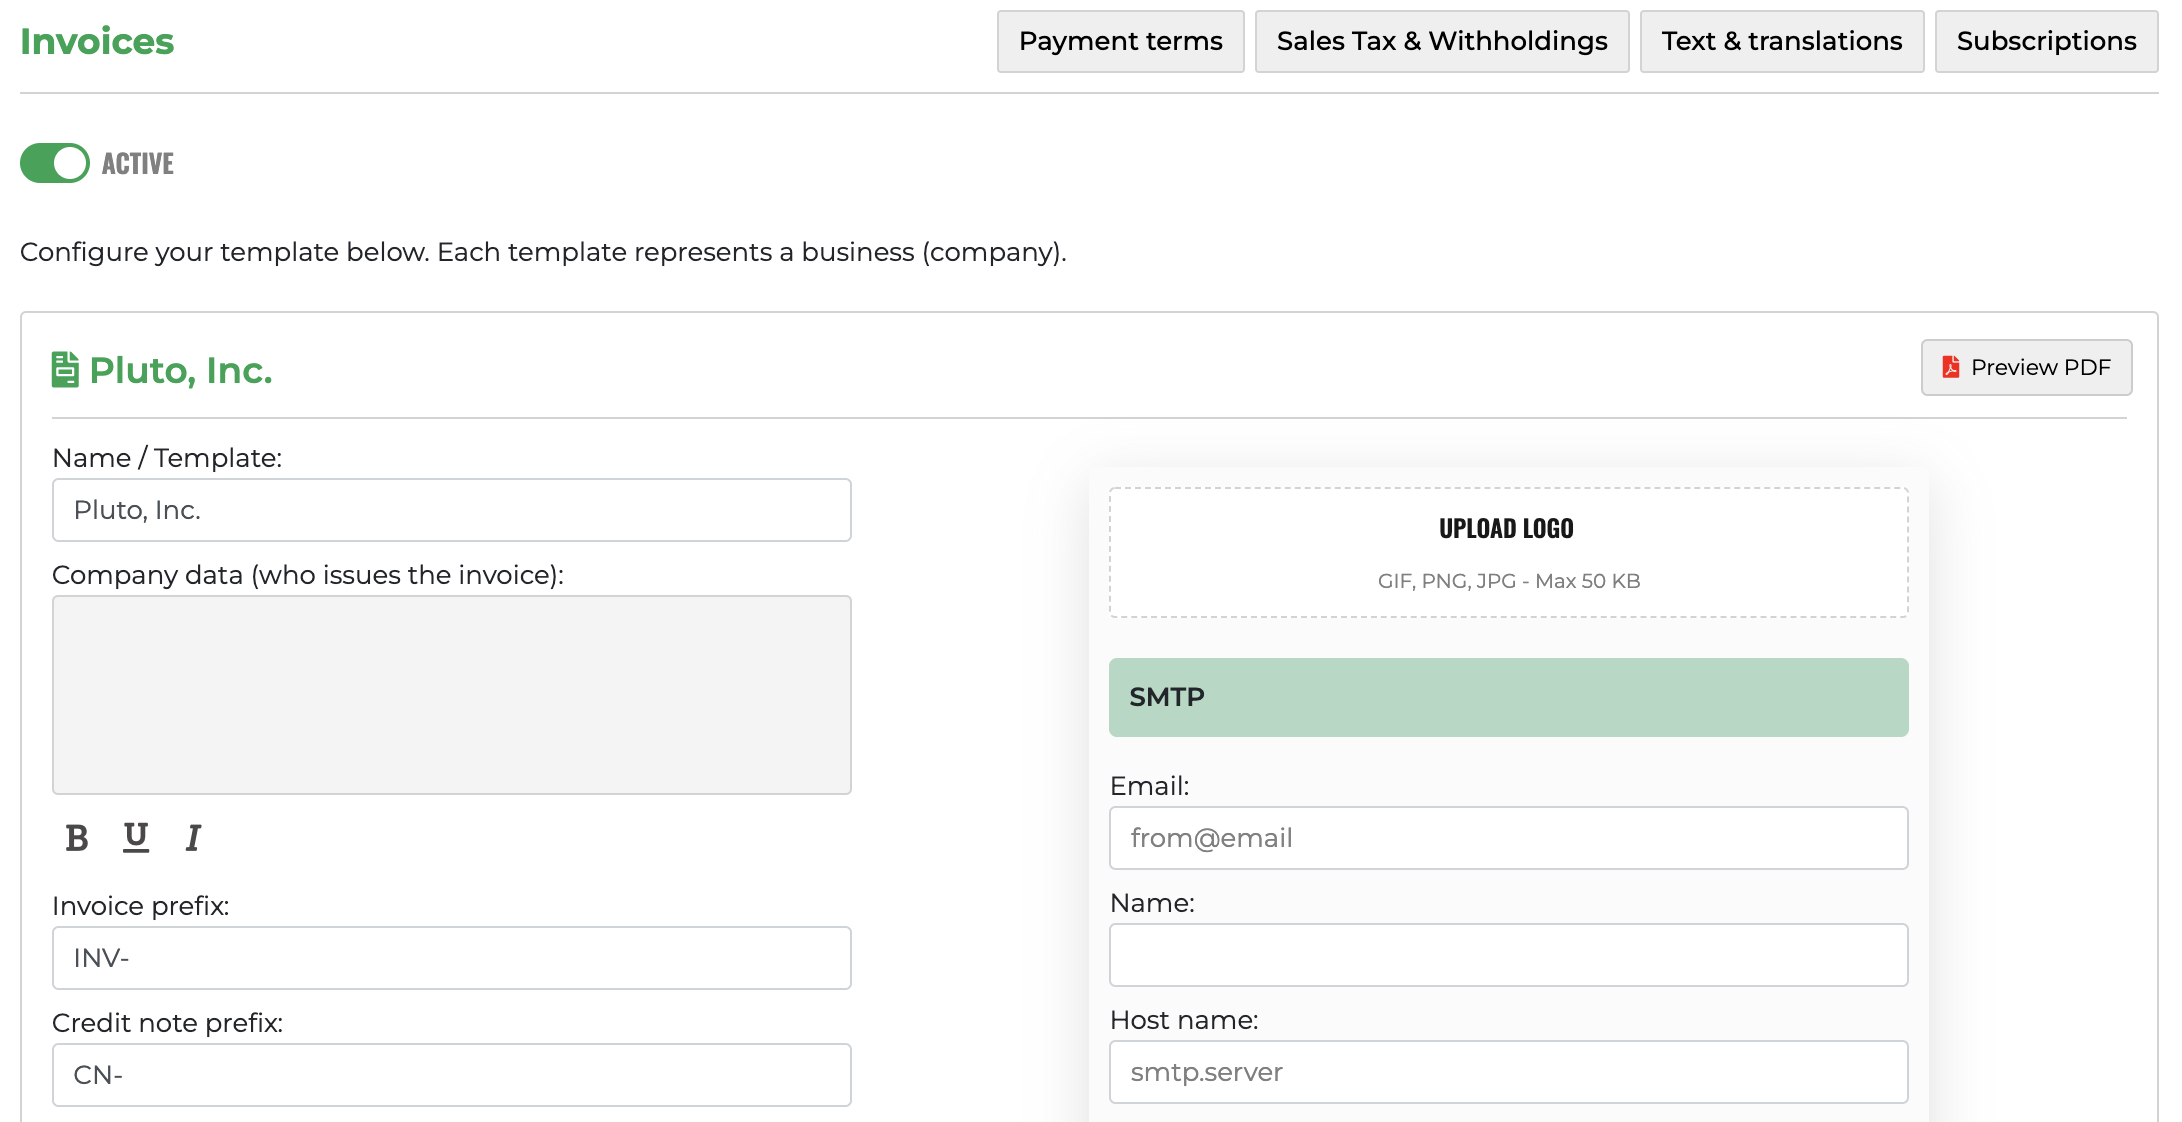Click the Underline formatting icon

click(x=136, y=837)
